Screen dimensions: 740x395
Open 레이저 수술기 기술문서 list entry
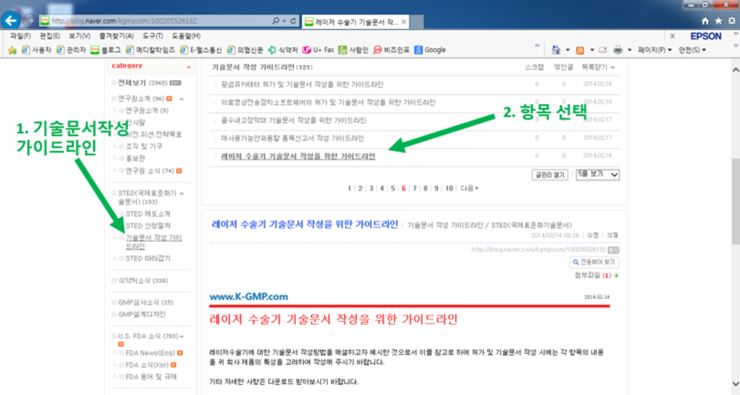tap(298, 156)
